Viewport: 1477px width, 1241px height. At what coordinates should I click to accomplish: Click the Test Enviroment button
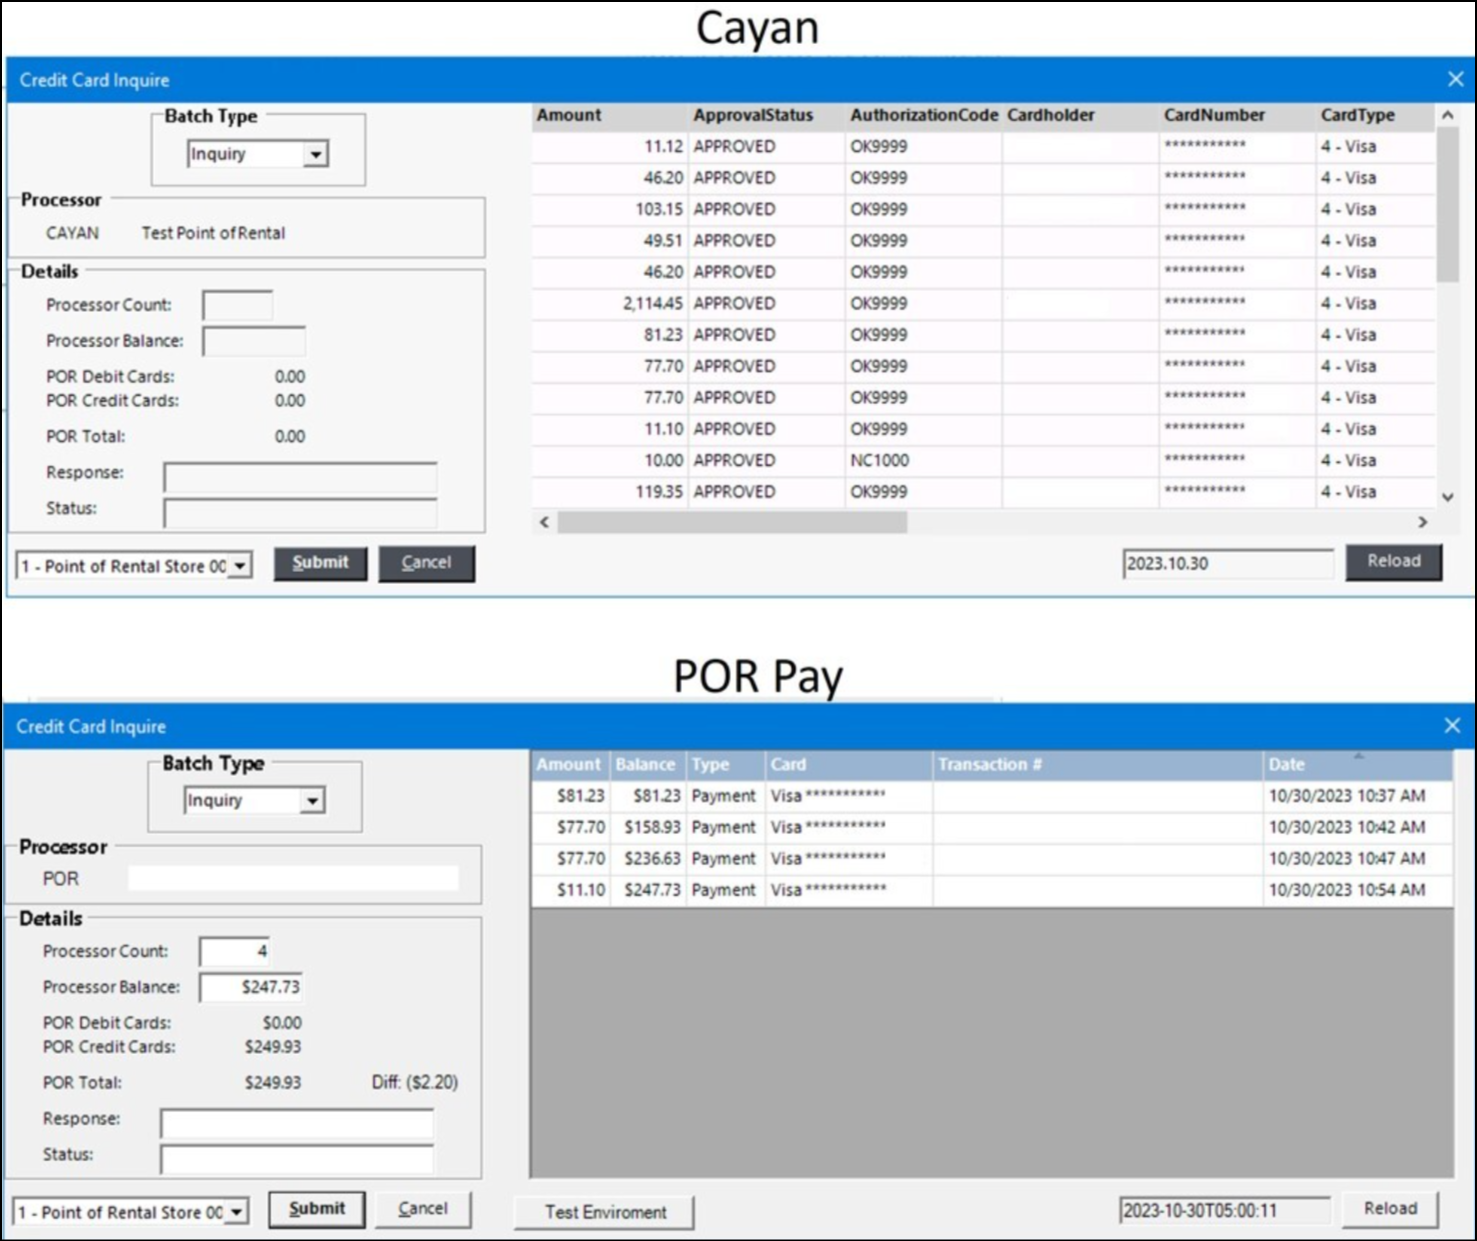(x=605, y=1212)
